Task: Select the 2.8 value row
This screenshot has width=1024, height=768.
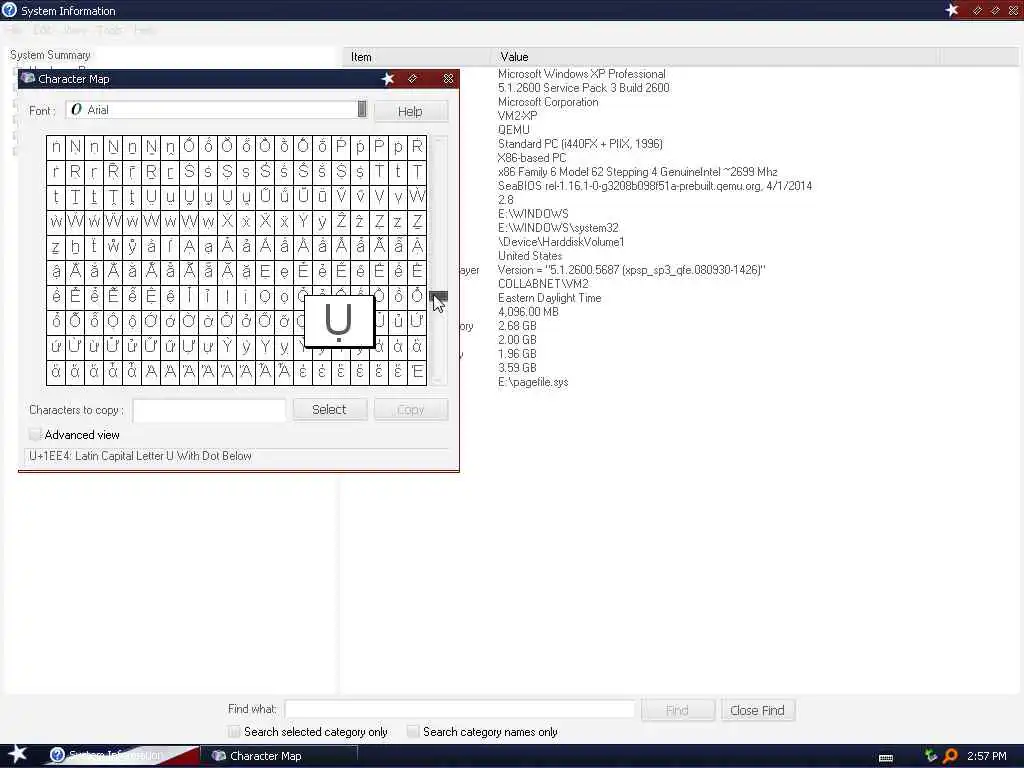Action: pyautogui.click(x=505, y=200)
